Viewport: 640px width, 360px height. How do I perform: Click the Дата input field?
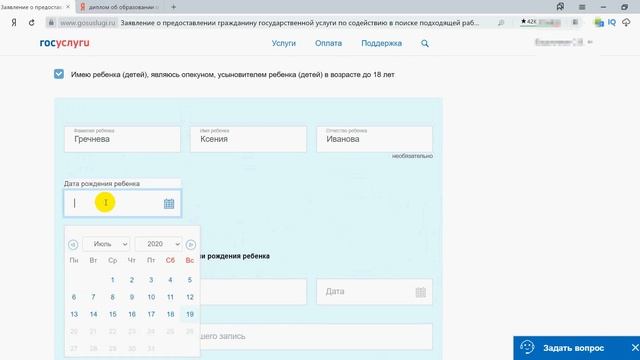374,292
